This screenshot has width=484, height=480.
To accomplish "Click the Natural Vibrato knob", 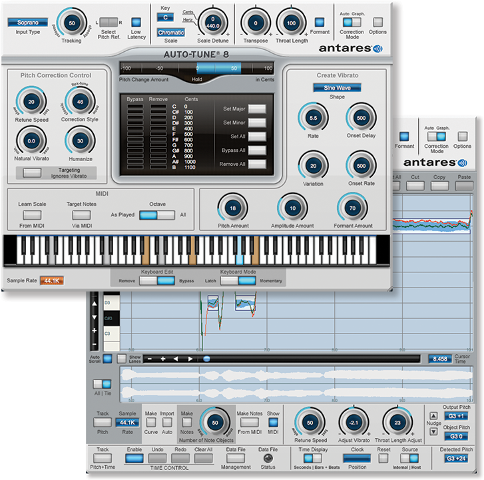I will coord(31,141).
